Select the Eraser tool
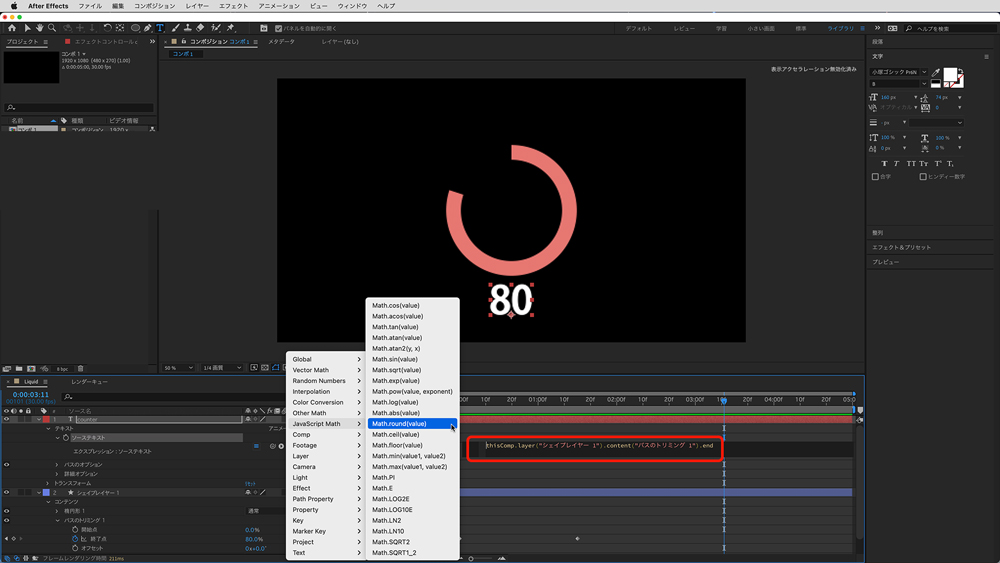Image resolution: width=1000 pixels, height=563 pixels. (x=200, y=28)
